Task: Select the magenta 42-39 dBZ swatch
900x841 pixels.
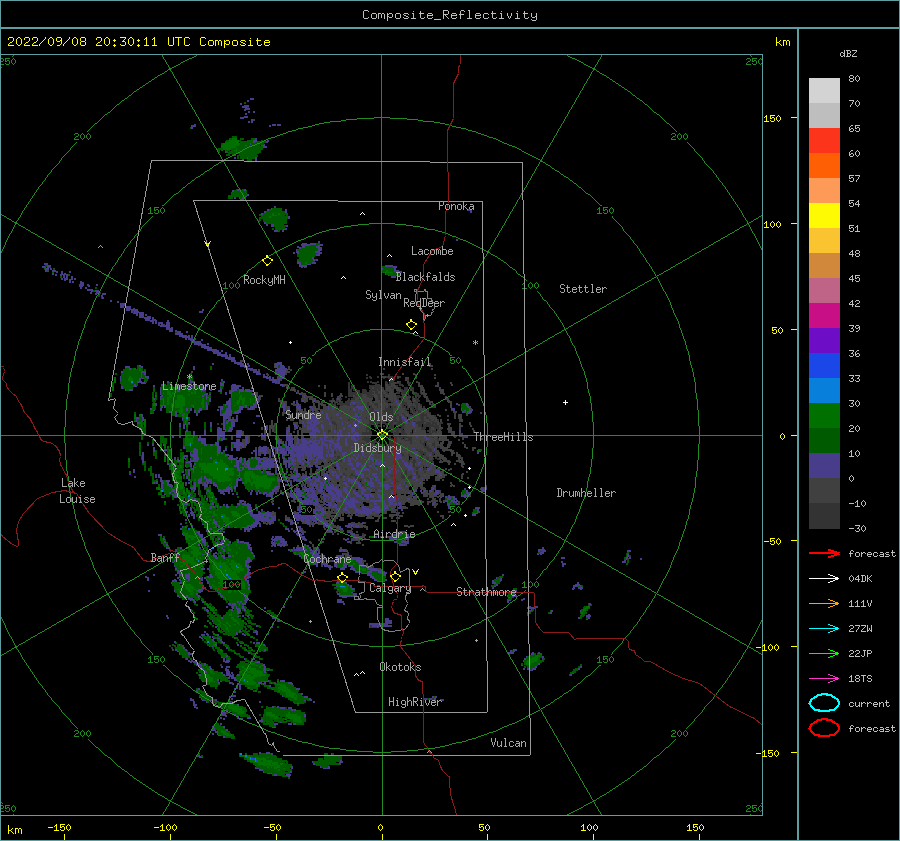Action: coord(824,316)
